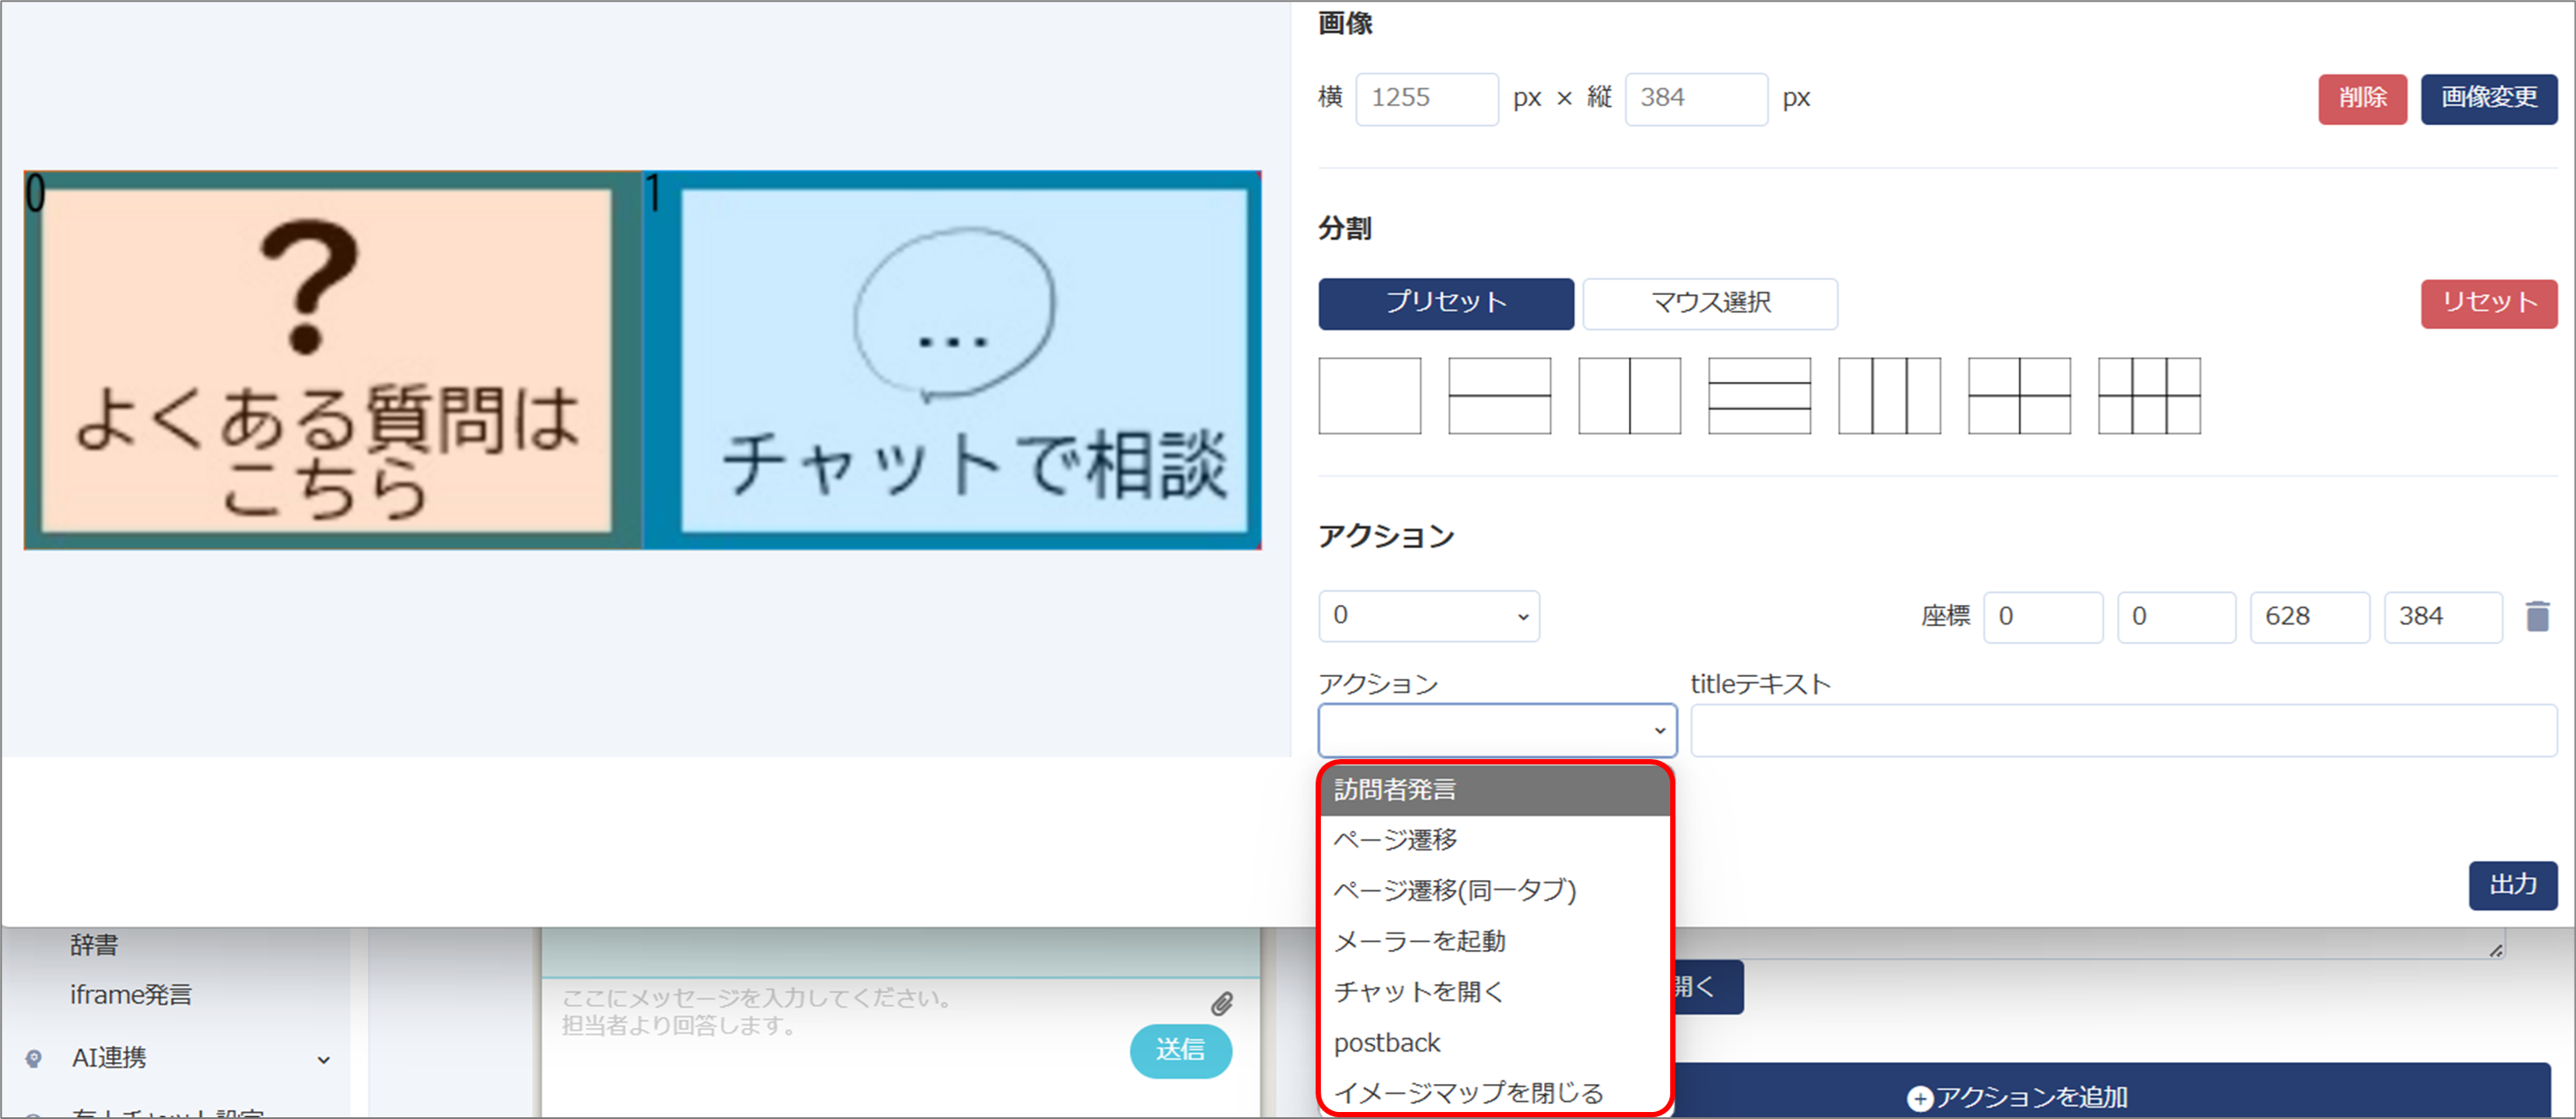2576x1119 pixels.
Task: Select the two-row horizontal split preset
Action: pos(1499,396)
